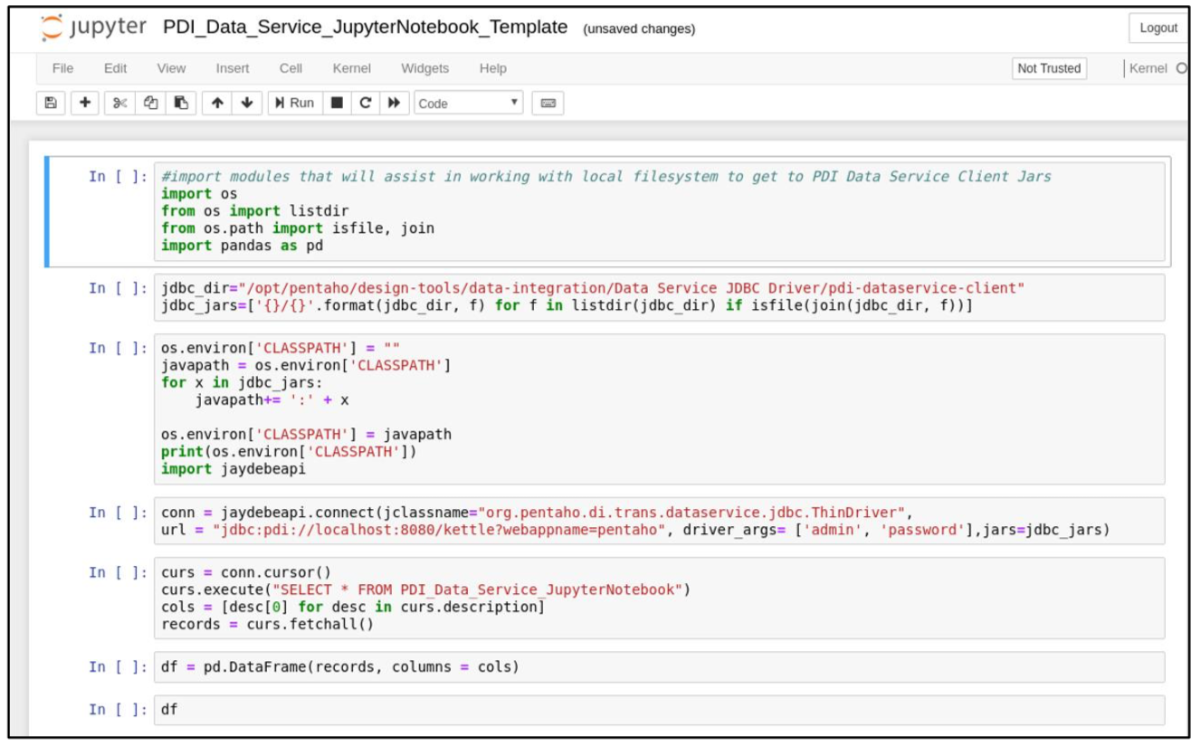Click inside the last cell containing df
The height and width of the screenshot is (746, 1198).
point(659,710)
